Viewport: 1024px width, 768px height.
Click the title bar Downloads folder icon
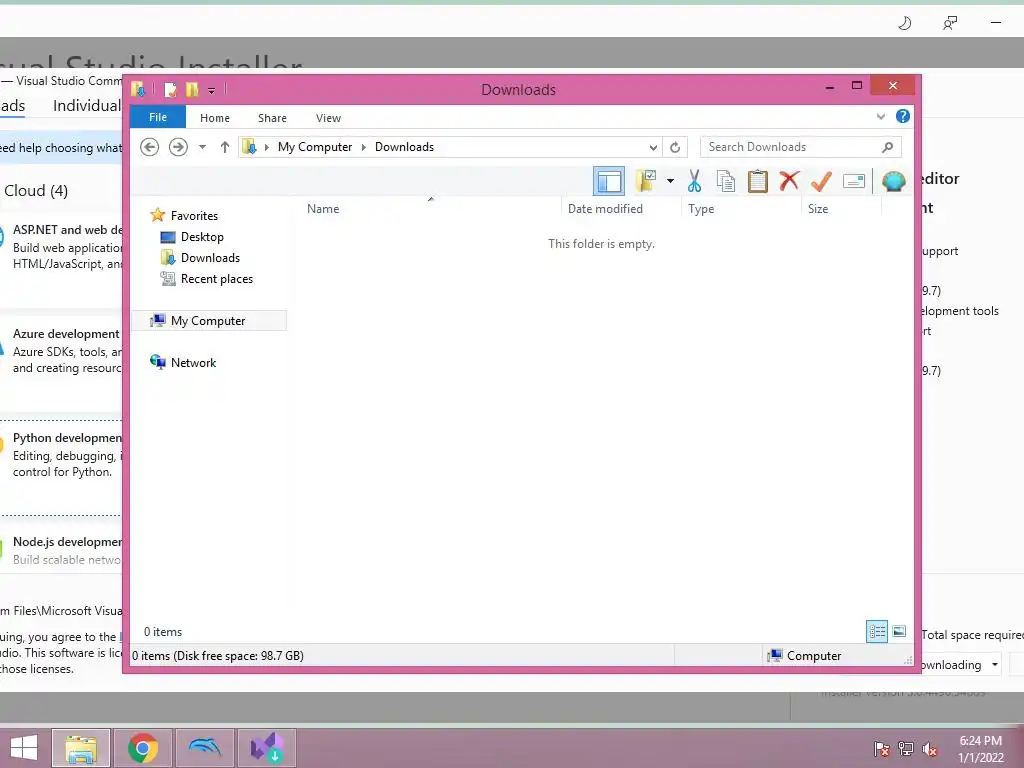click(x=138, y=89)
